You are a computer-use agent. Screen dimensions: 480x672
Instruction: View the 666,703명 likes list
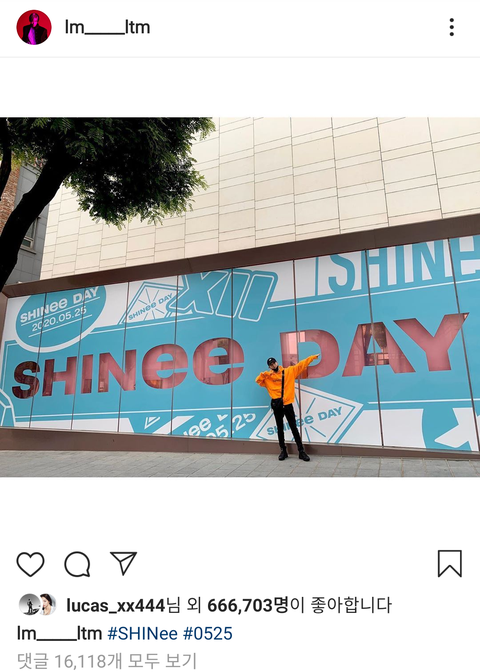247,606
